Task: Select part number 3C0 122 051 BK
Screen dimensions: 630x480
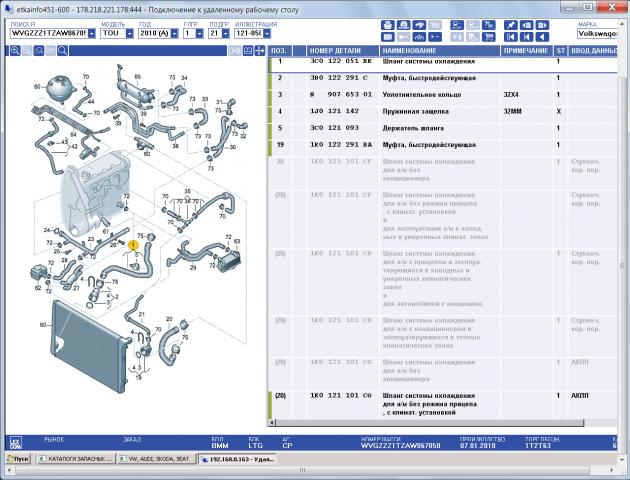Action: pos(341,61)
